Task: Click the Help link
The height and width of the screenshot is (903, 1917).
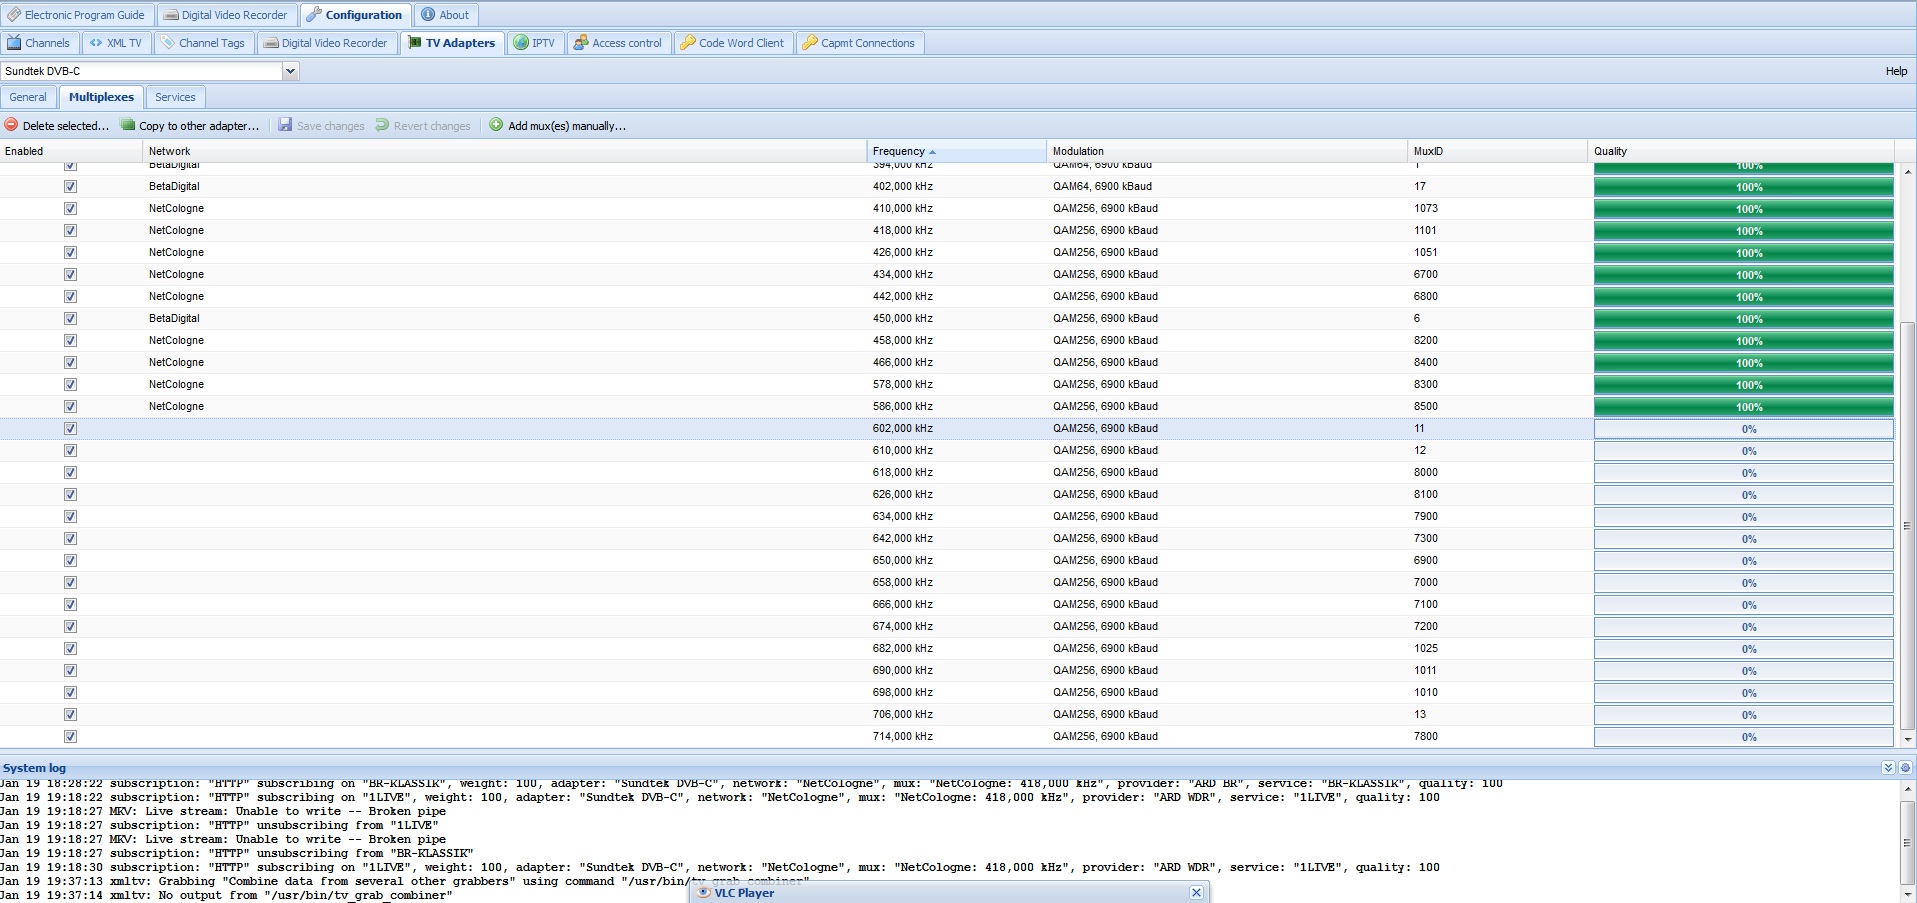Action: click(1896, 71)
